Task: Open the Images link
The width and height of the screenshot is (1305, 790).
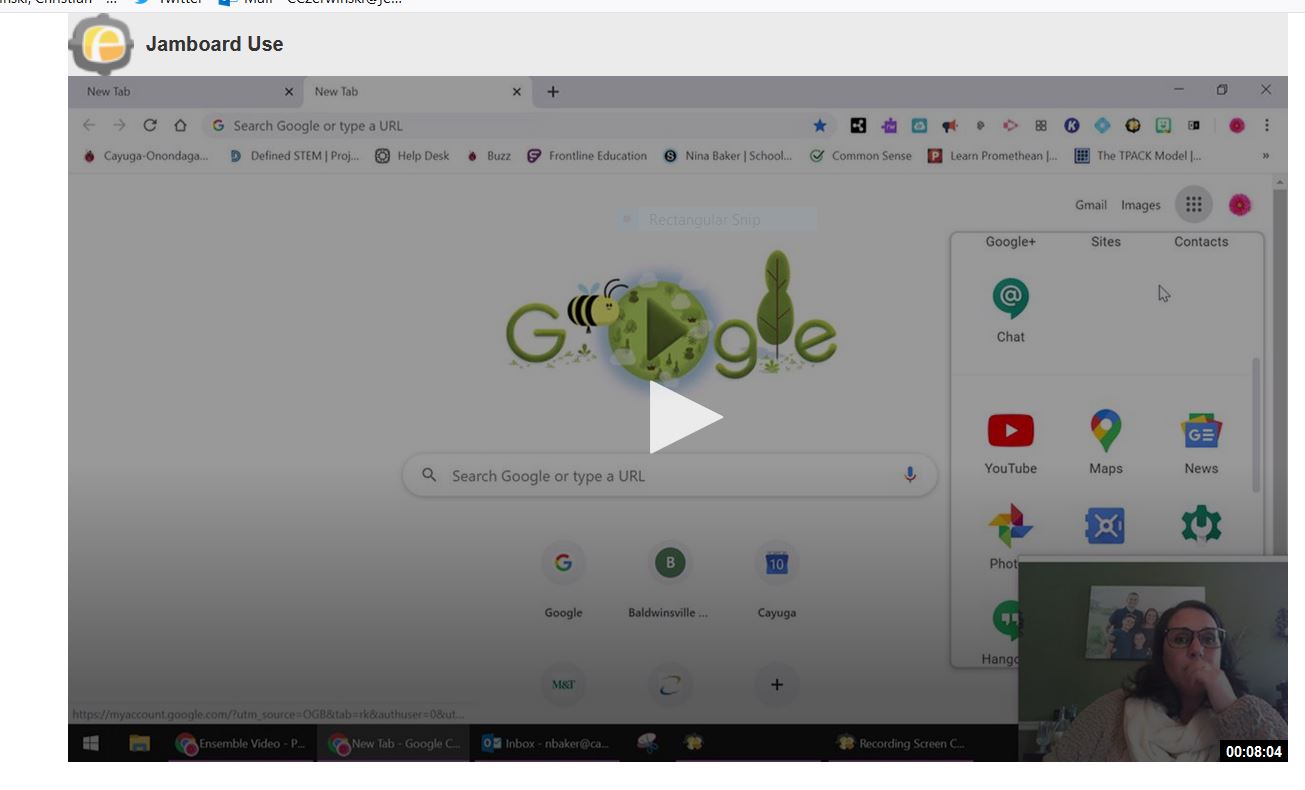Action: tap(1140, 205)
